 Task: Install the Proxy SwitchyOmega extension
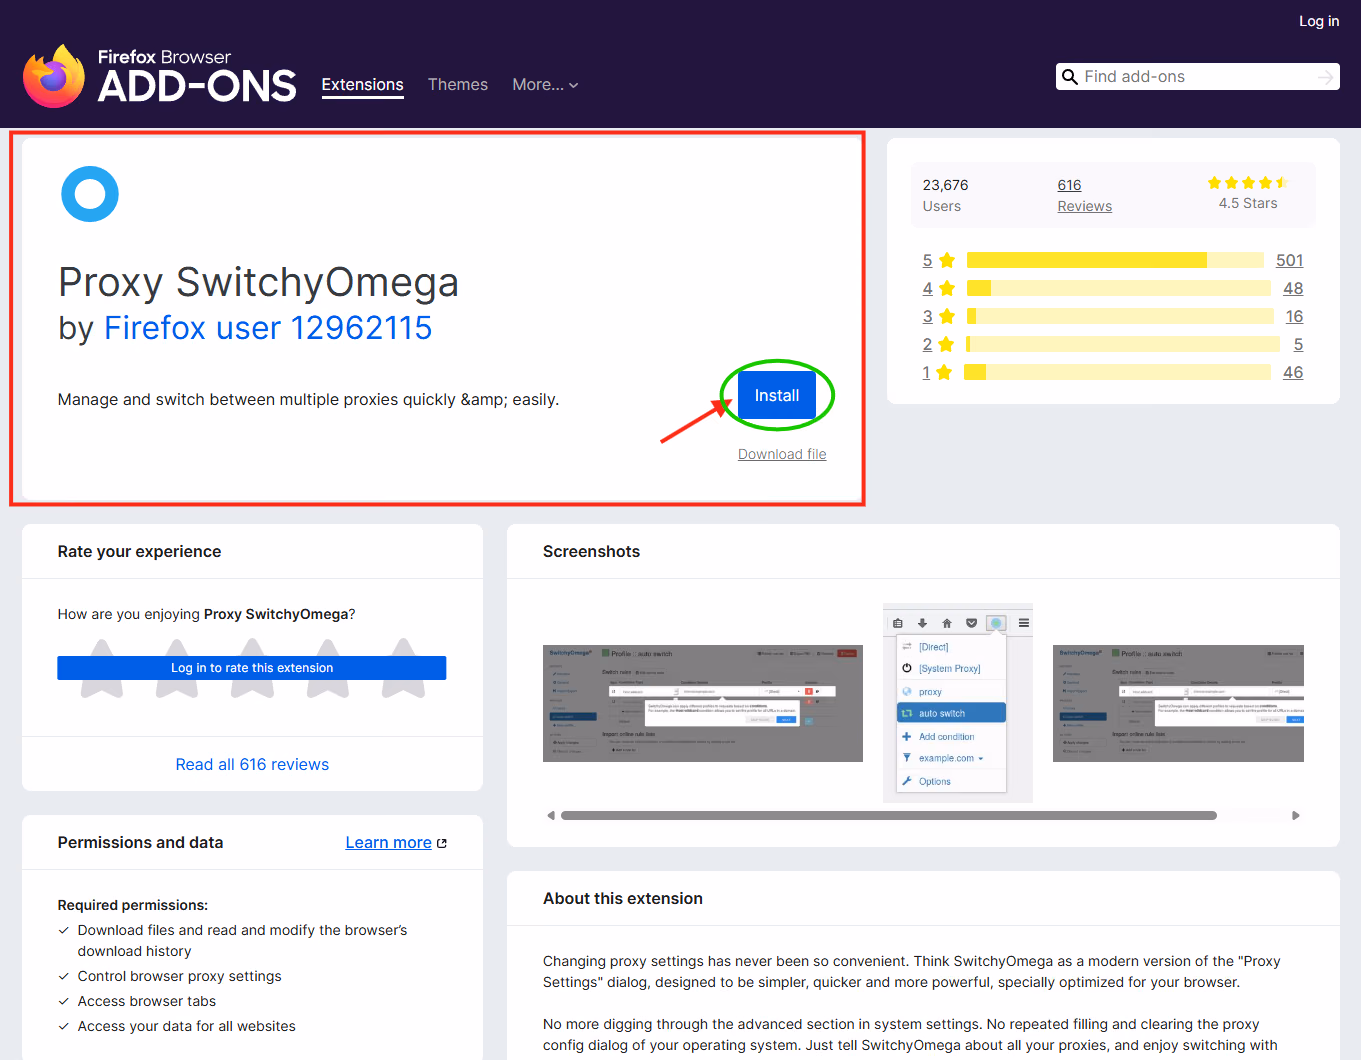777,395
